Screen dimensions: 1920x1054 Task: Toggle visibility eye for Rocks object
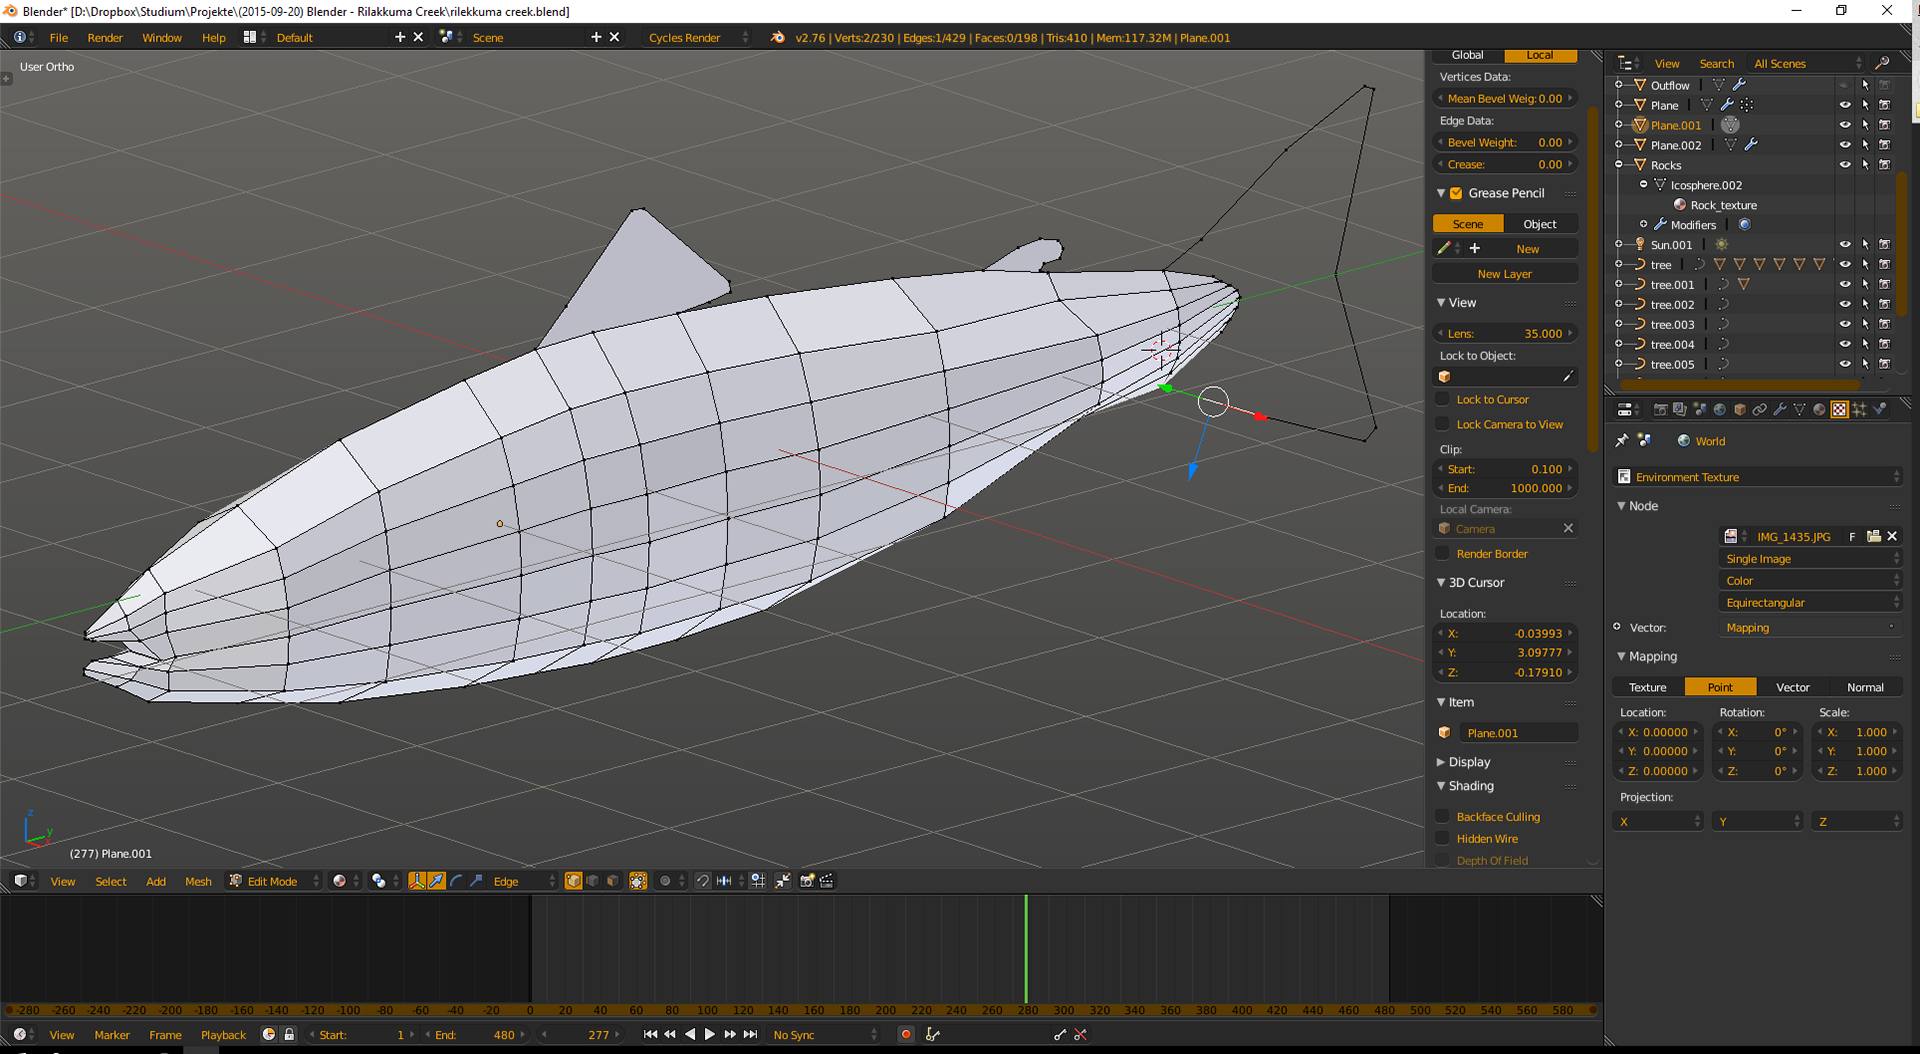(x=1845, y=165)
